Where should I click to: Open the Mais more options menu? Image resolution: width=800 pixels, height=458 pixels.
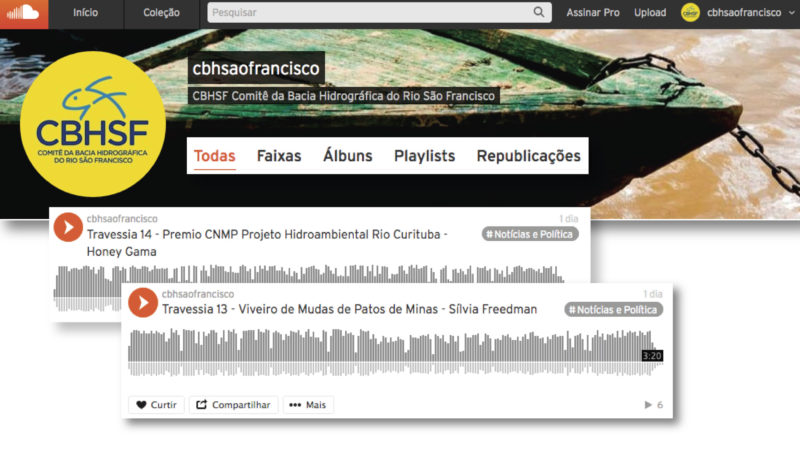click(308, 405)
